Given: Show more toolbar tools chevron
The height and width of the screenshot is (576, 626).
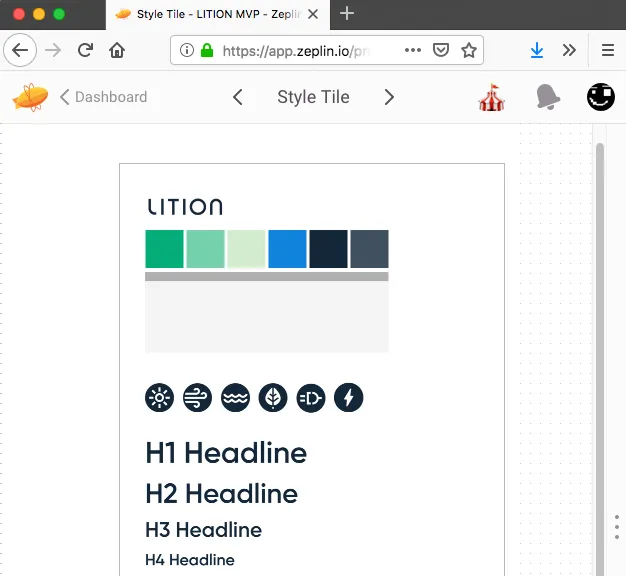Looking at the screenshot, I should coord(569,50).
